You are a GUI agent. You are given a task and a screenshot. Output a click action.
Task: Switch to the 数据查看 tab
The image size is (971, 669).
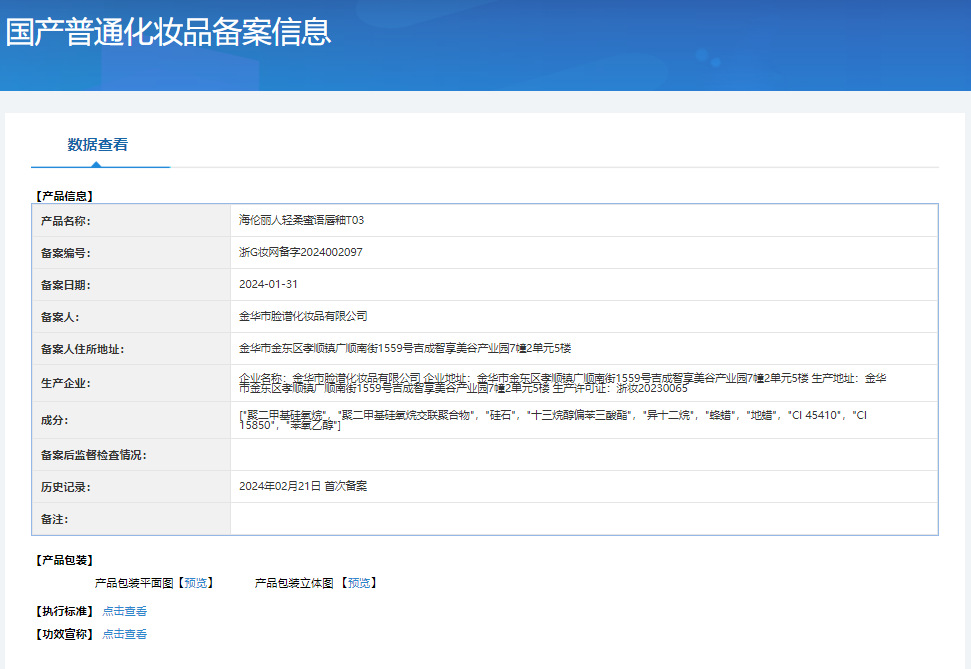[98, 145]
